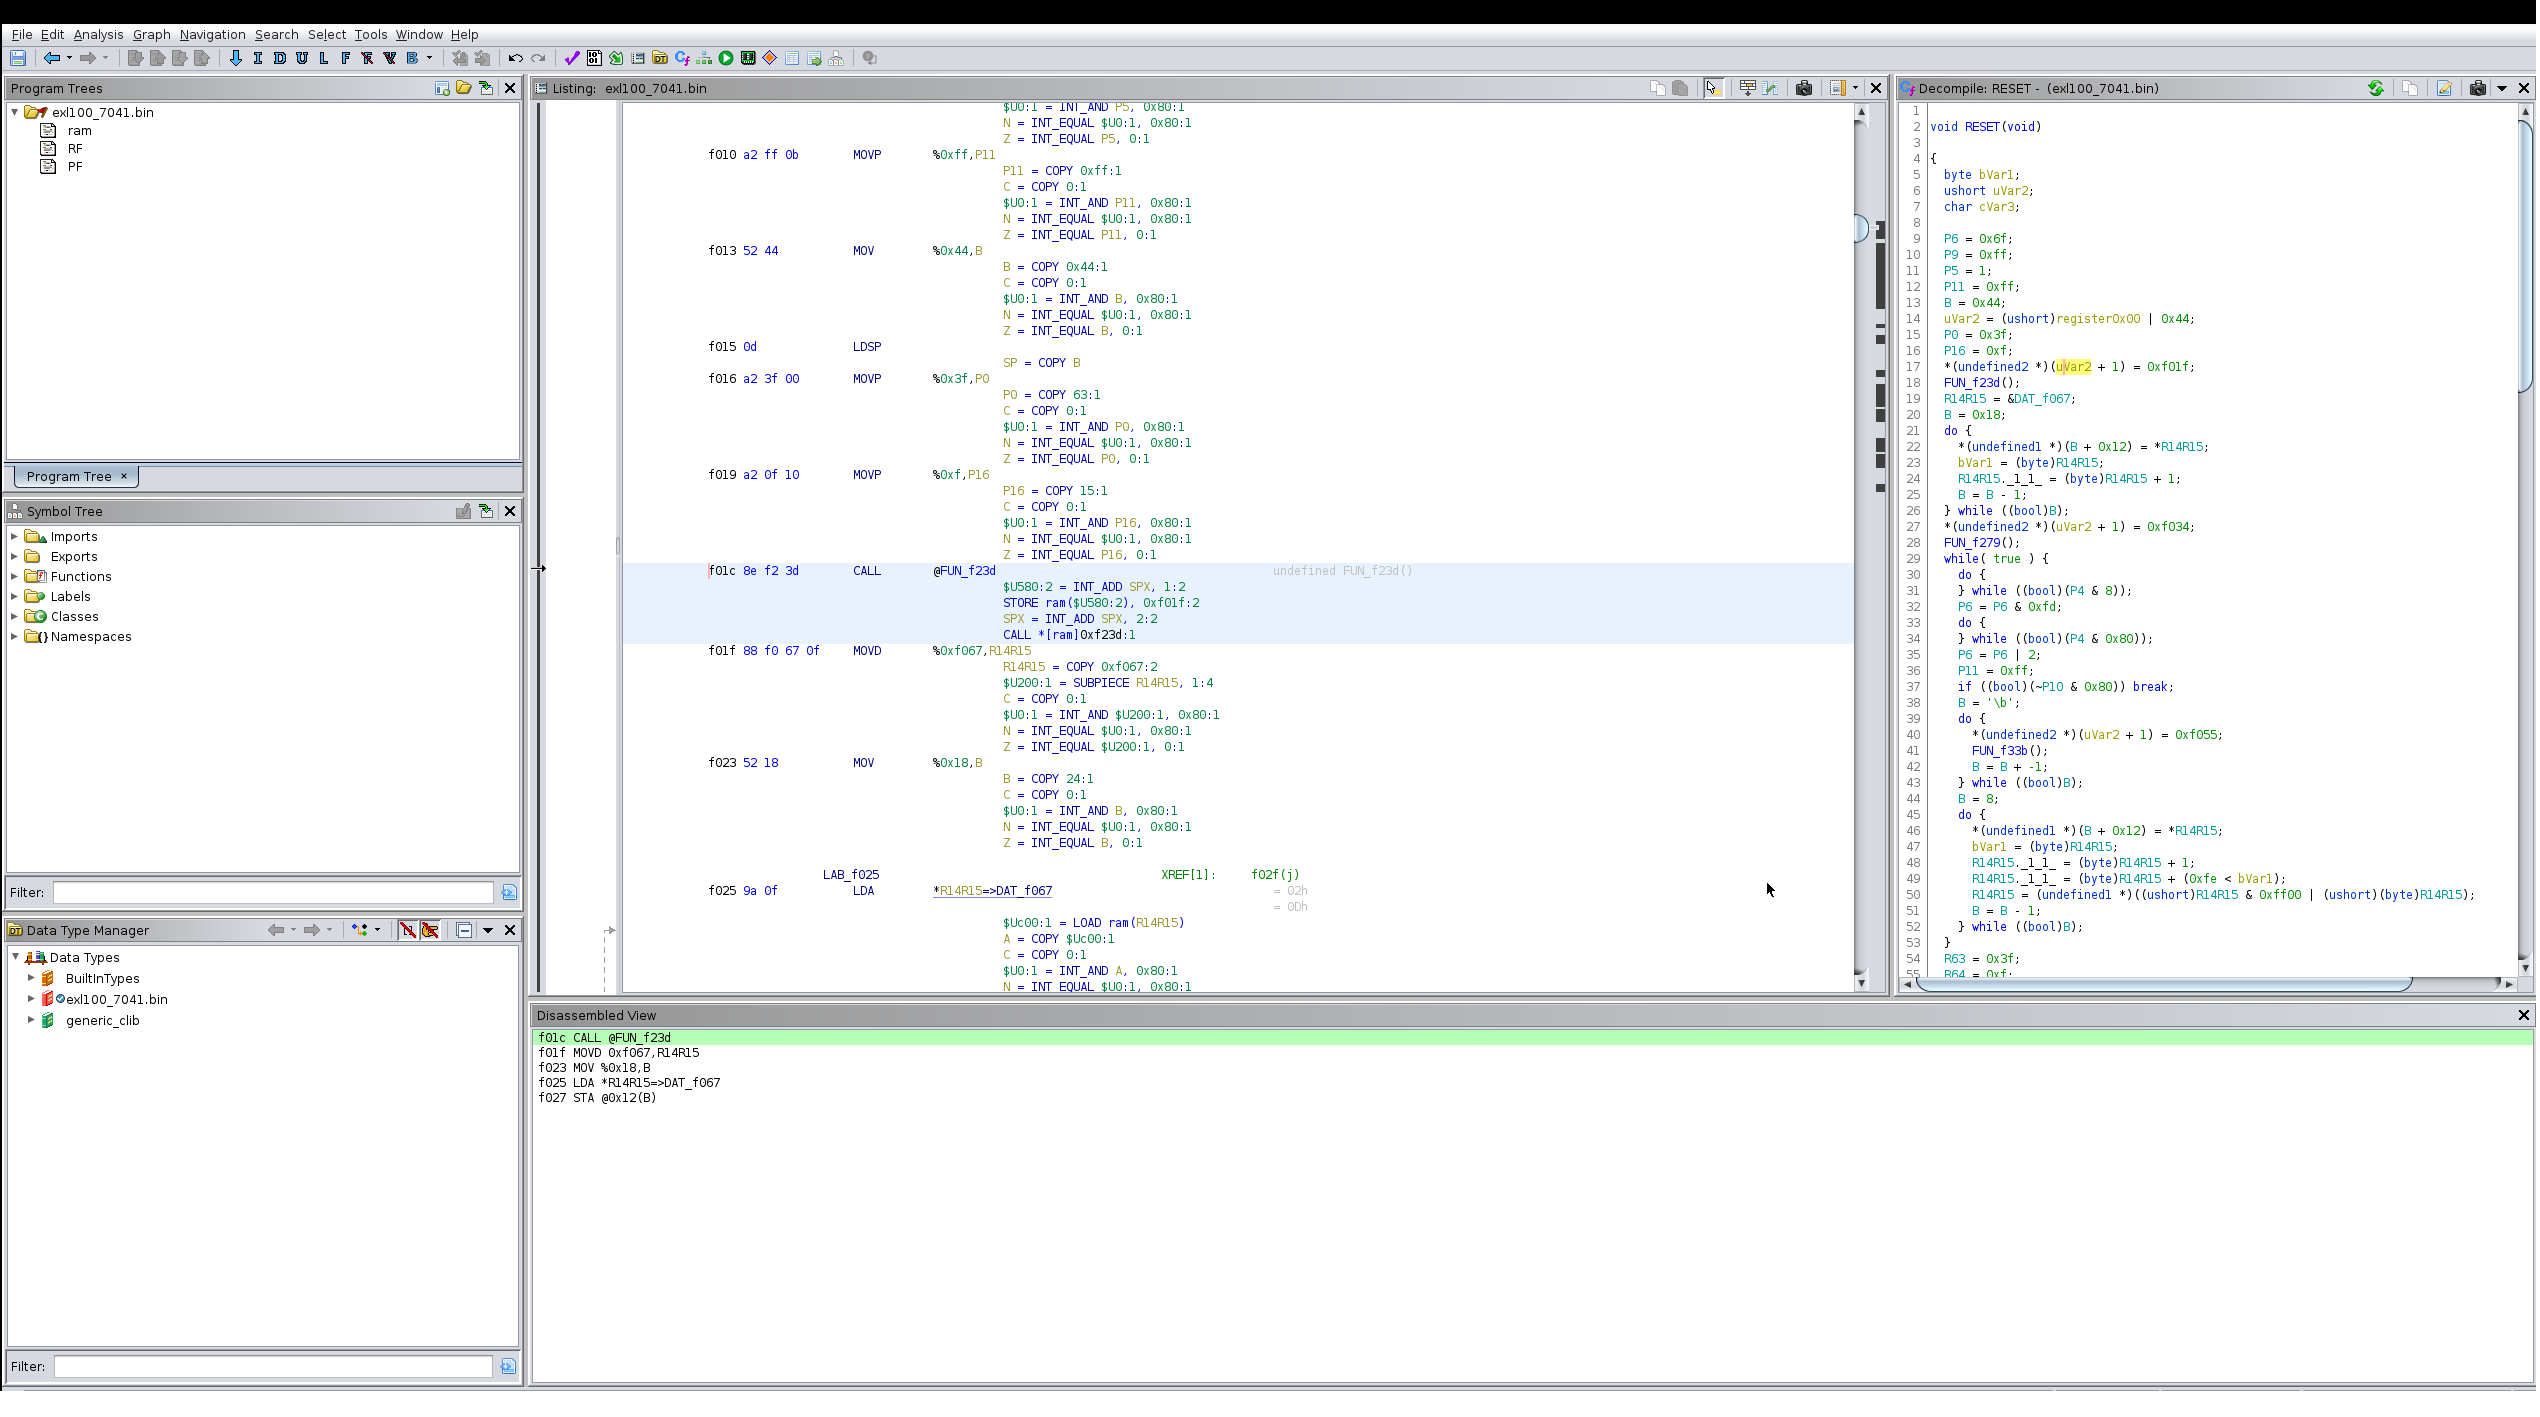This screenshot has width=2540, height=1417.
Task: Save the program with the floppy disk icon
Action: (x=18, y=58)
